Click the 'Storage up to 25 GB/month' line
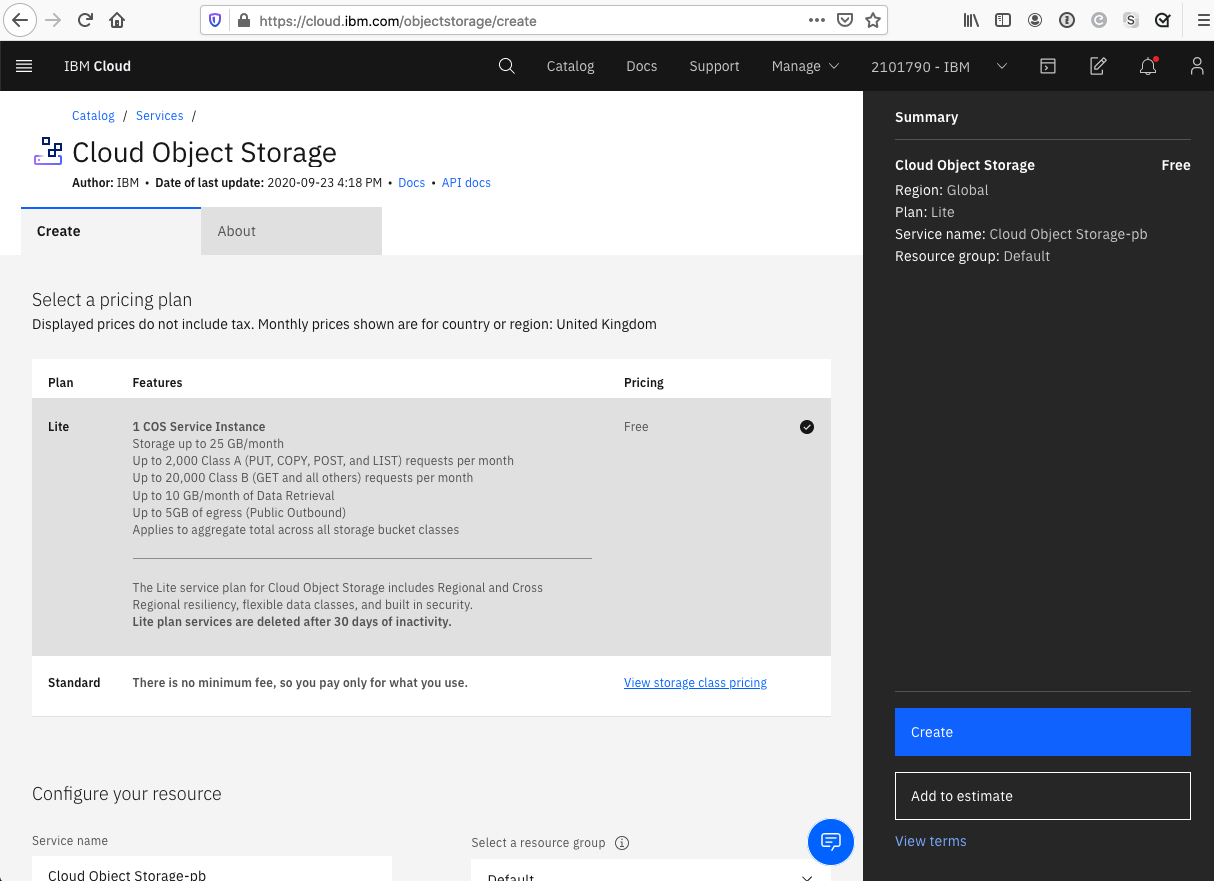The image size is (1214, 881). pos(208,444)
